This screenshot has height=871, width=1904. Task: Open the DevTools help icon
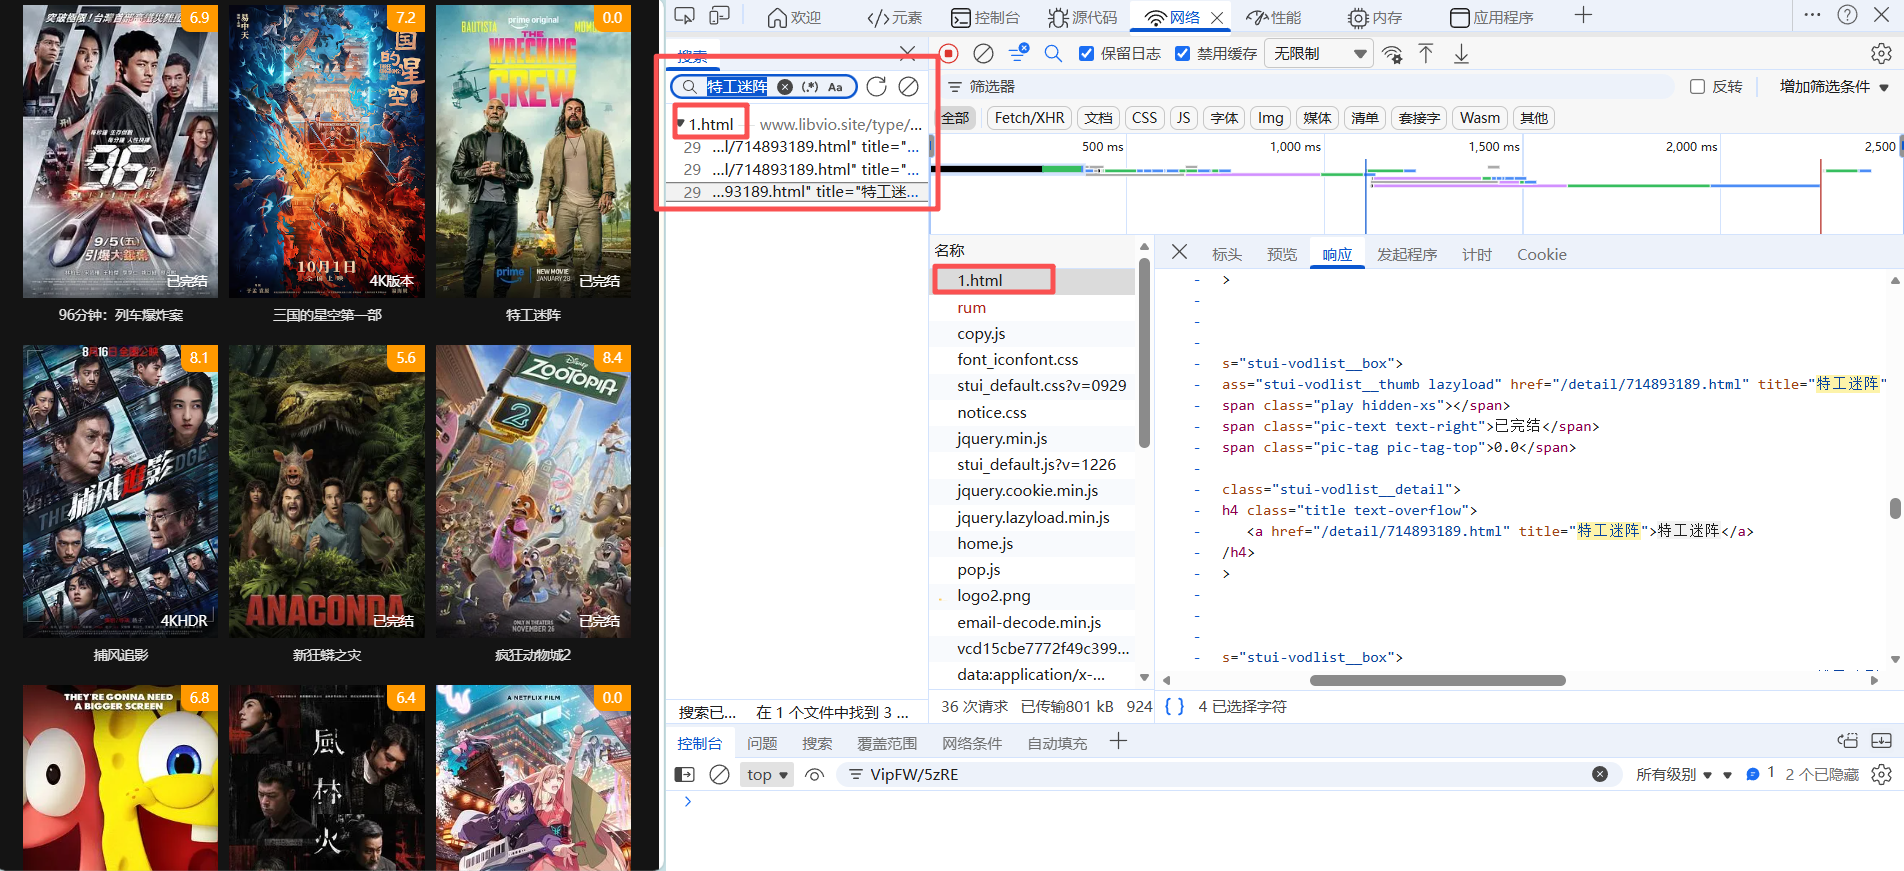(x=1848, y=15)
